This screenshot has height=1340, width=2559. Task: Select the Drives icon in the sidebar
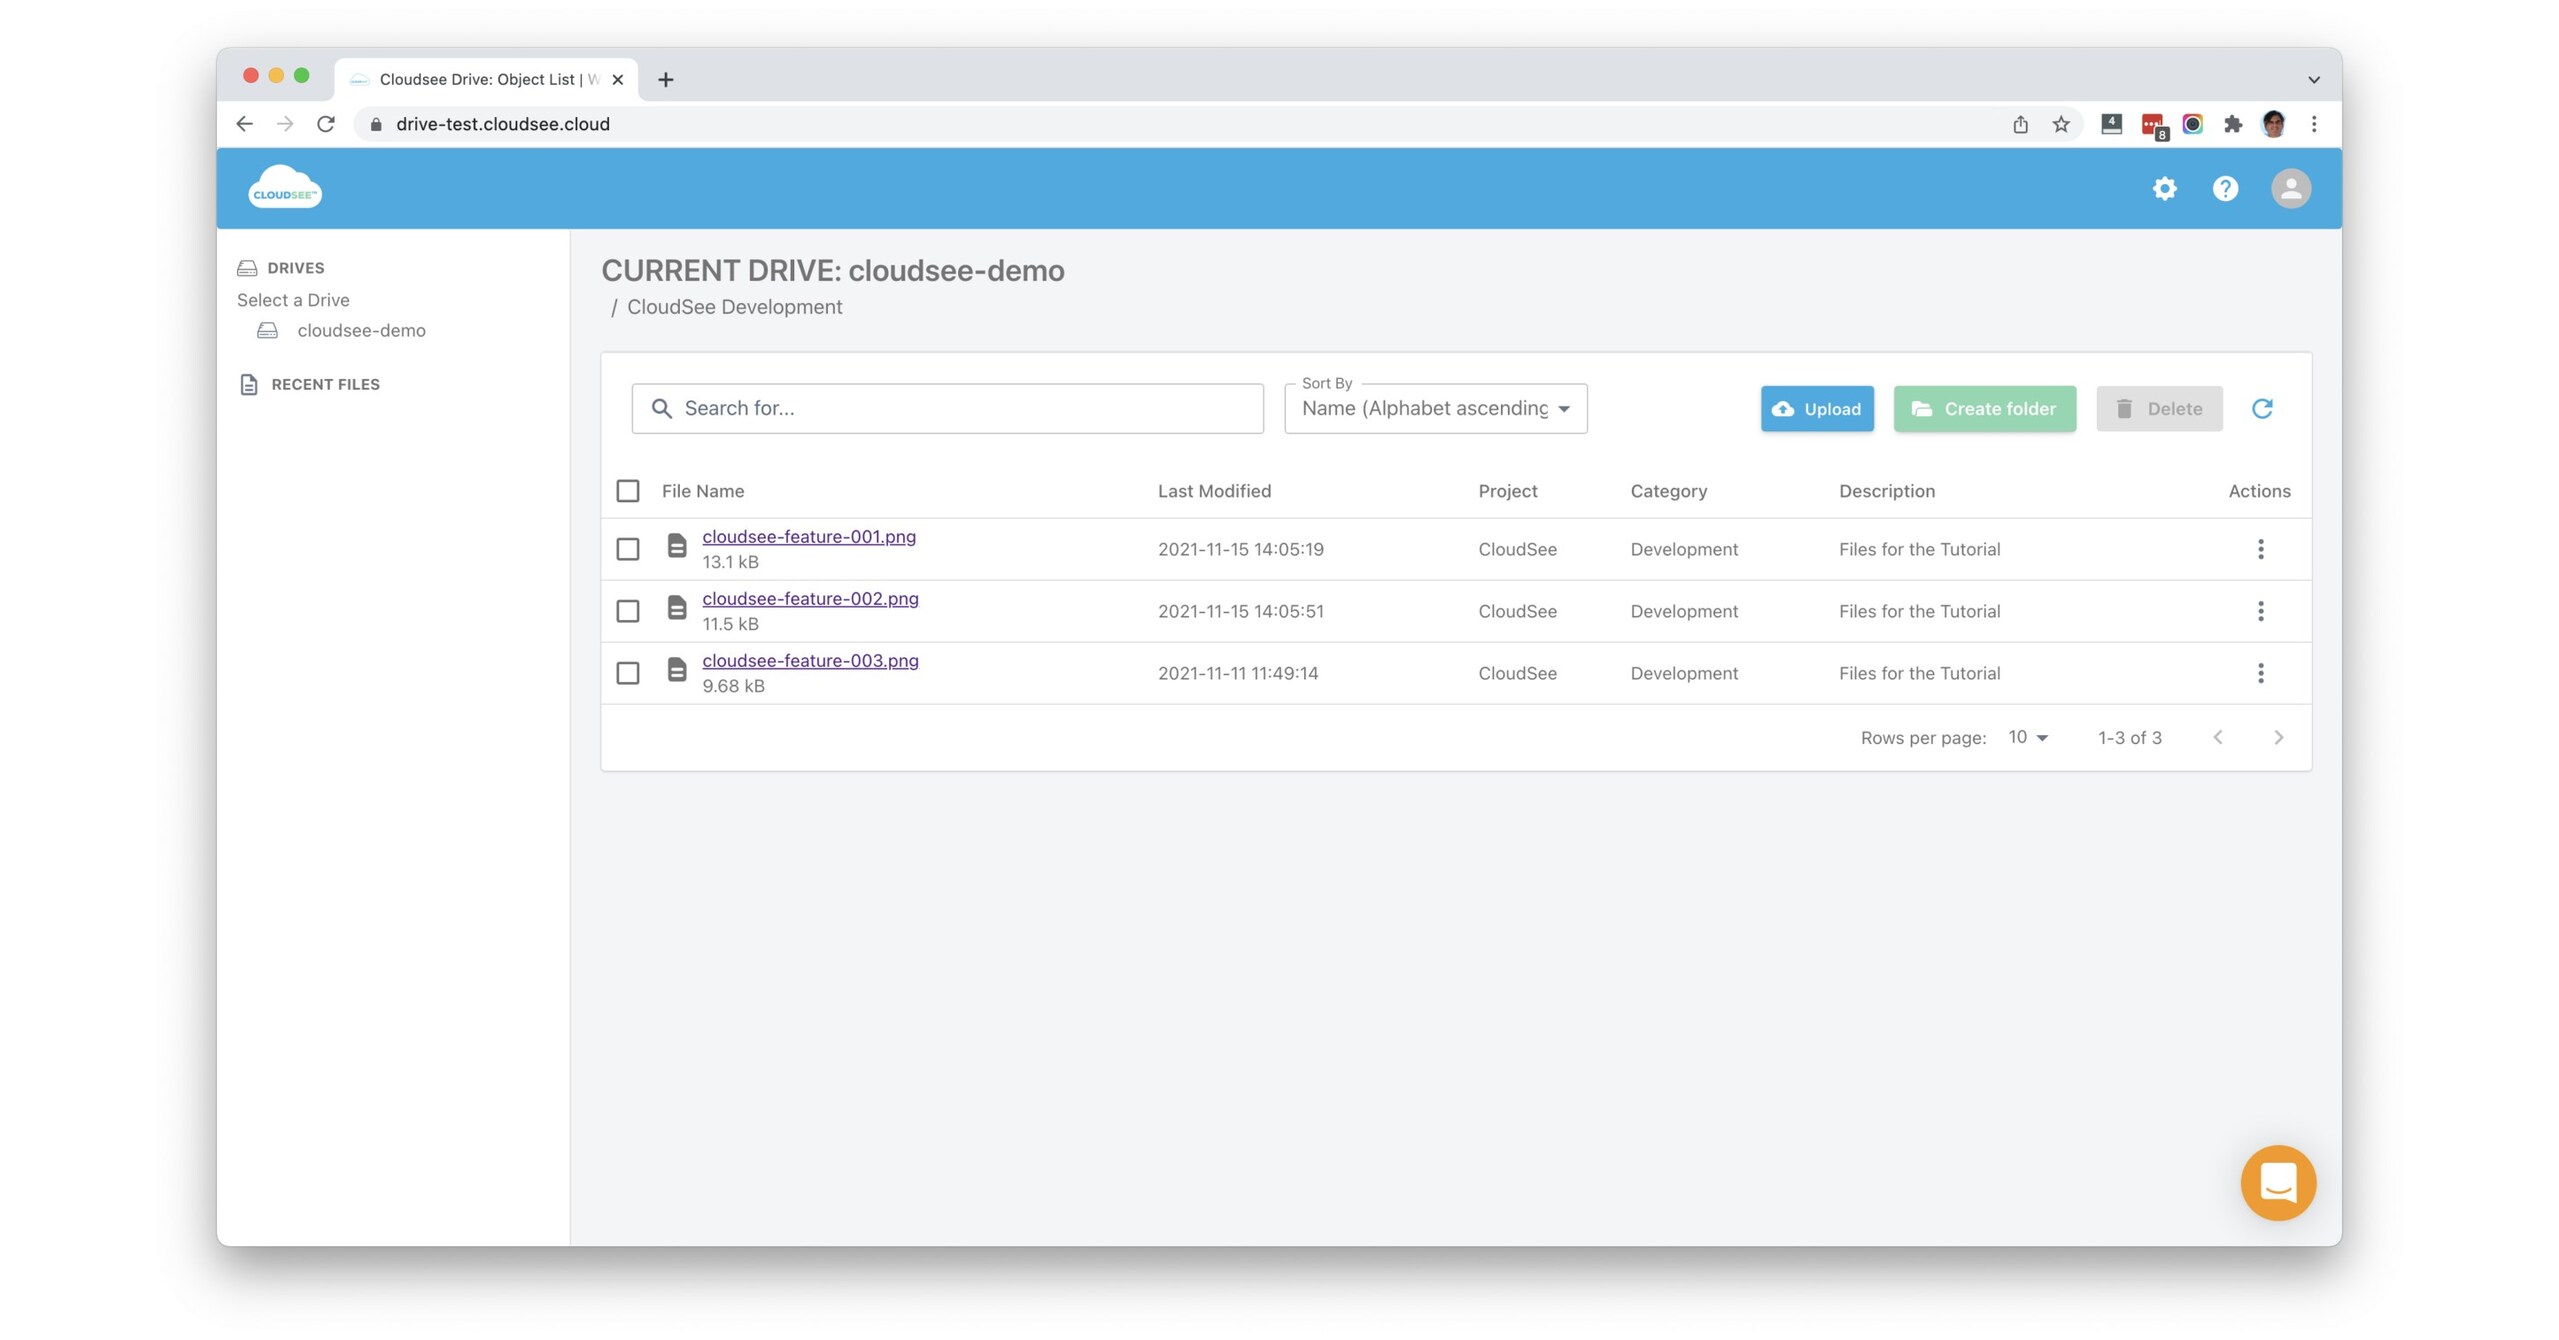(247, 267)
